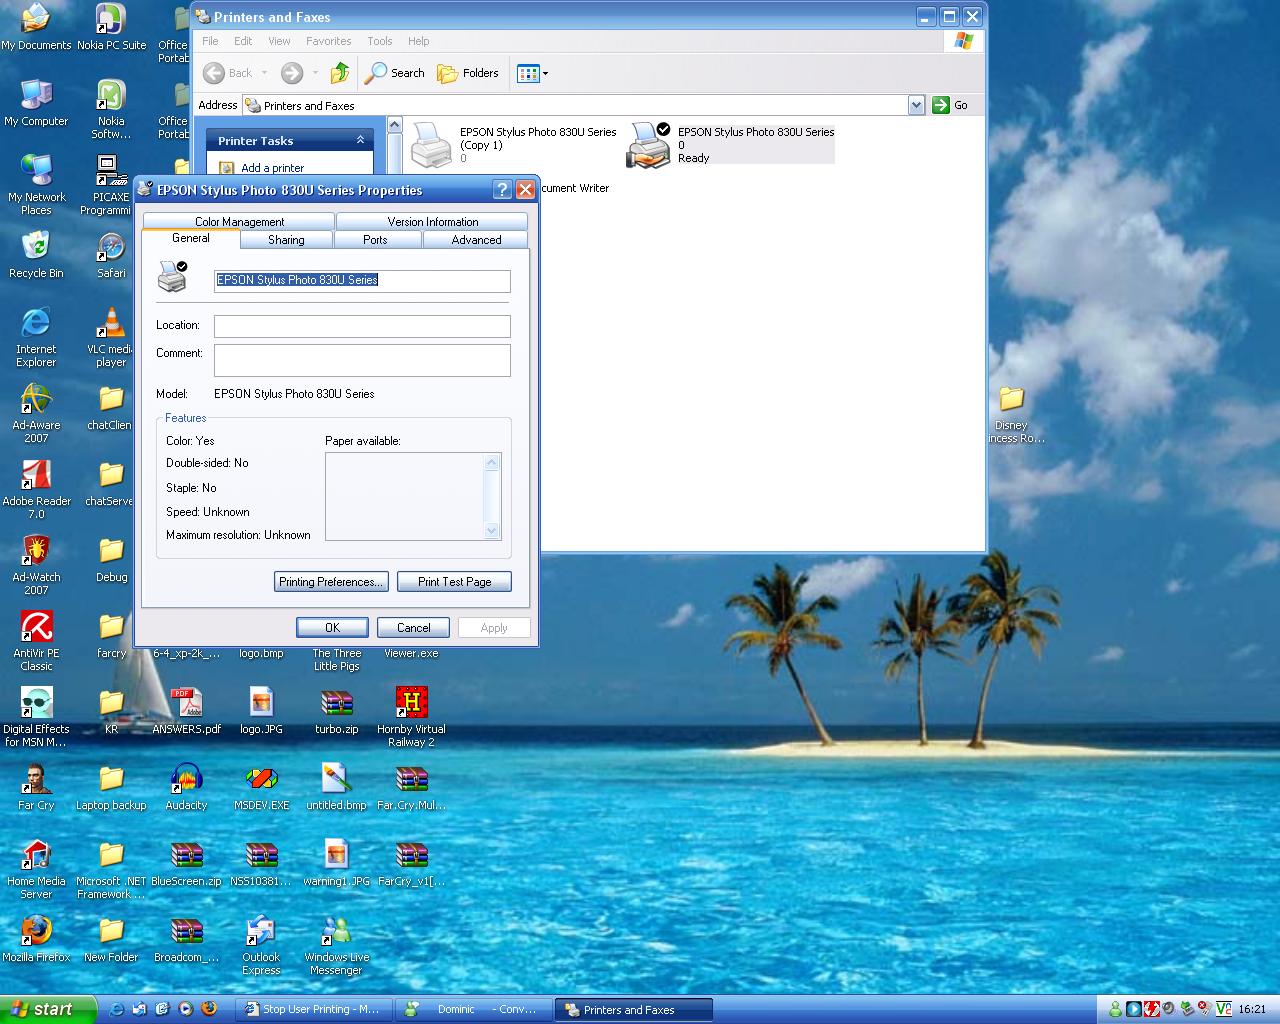Click the system tray clock

click(x=1252, y=1010)
